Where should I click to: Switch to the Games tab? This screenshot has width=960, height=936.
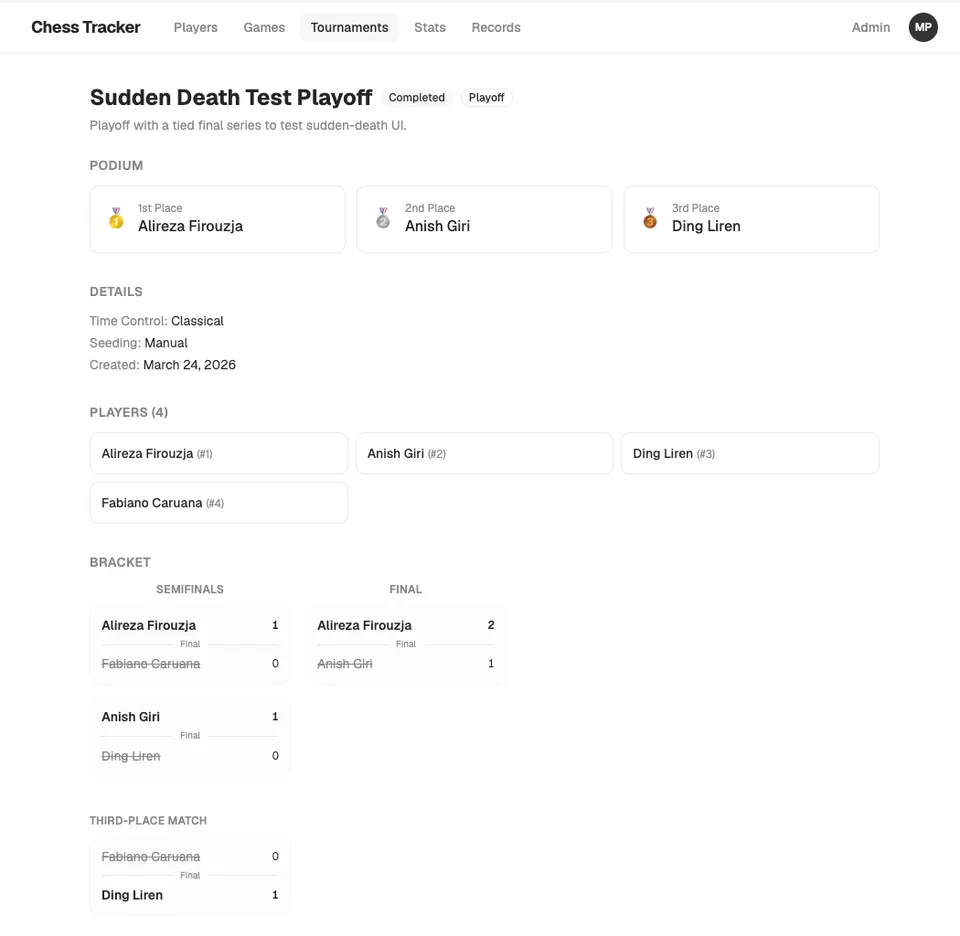(264, 28)
